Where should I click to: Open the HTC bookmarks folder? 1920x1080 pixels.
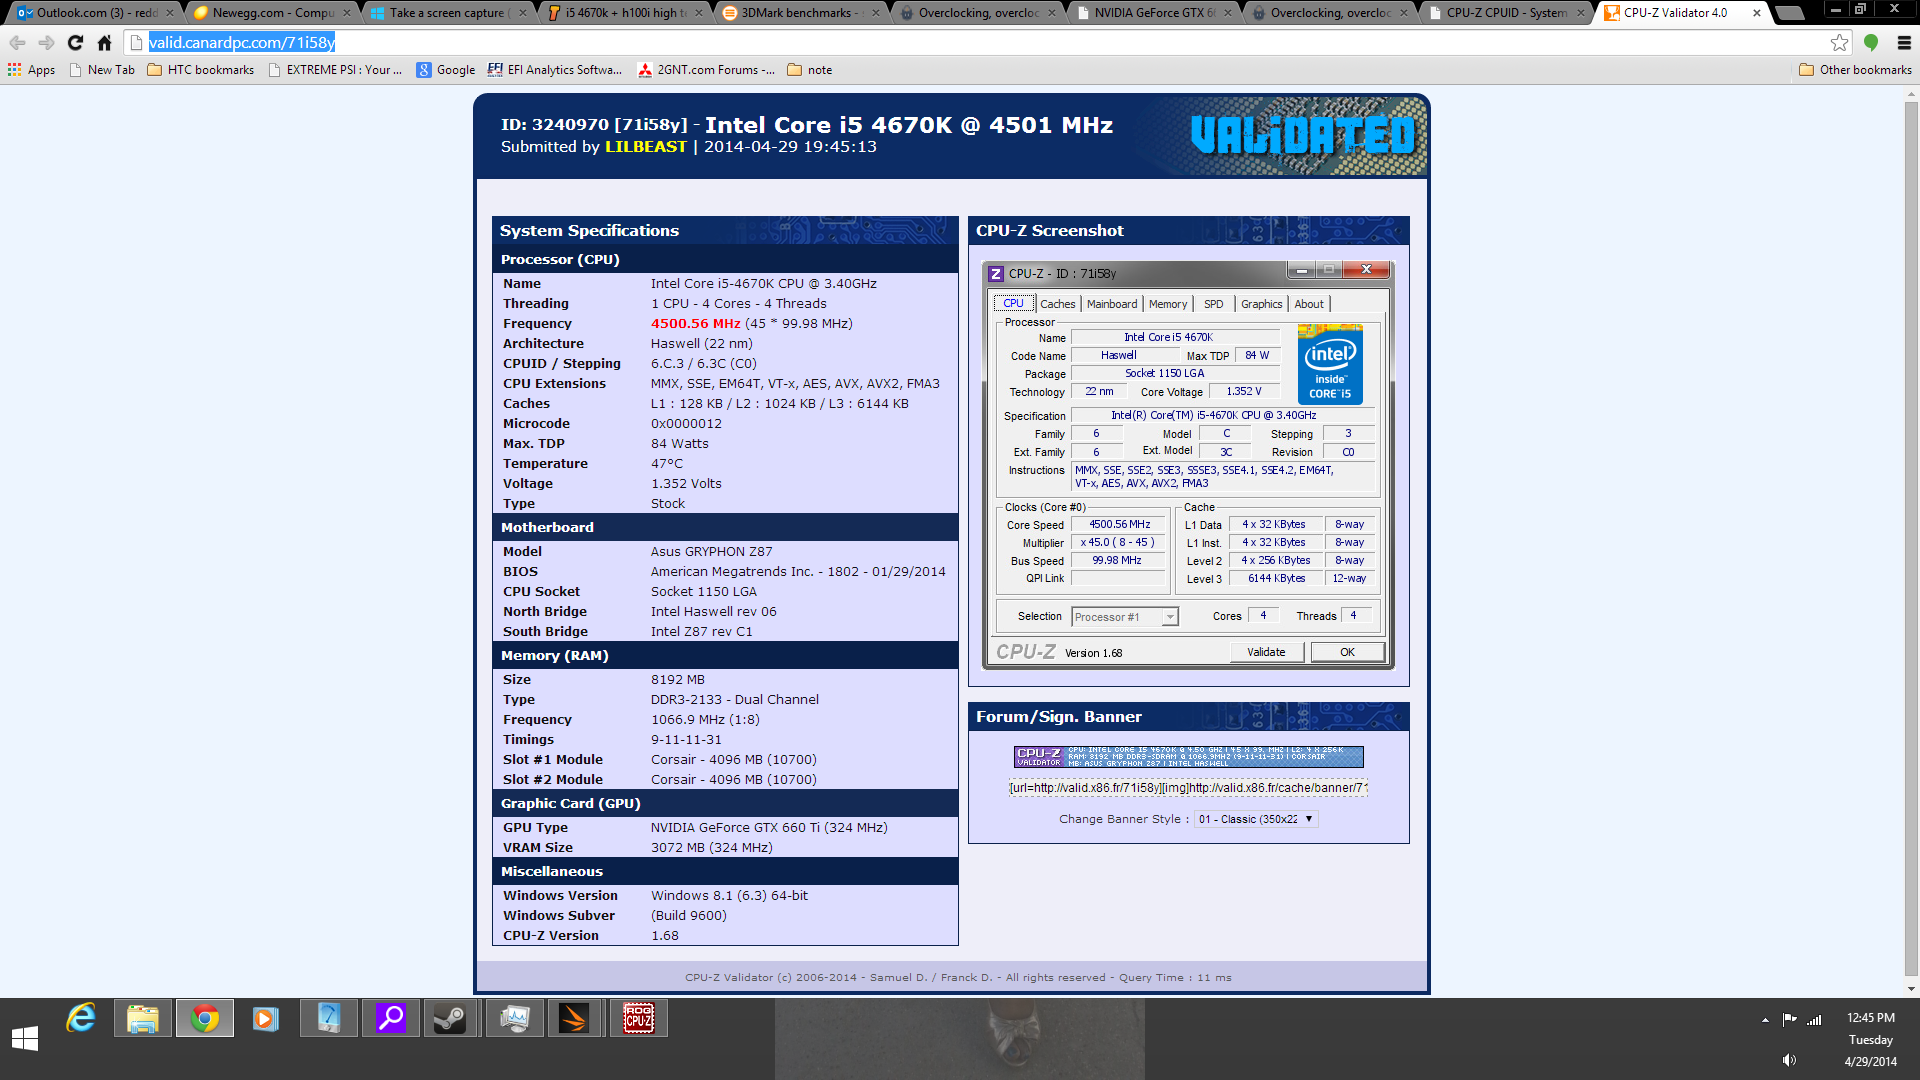tap(201, 70)
